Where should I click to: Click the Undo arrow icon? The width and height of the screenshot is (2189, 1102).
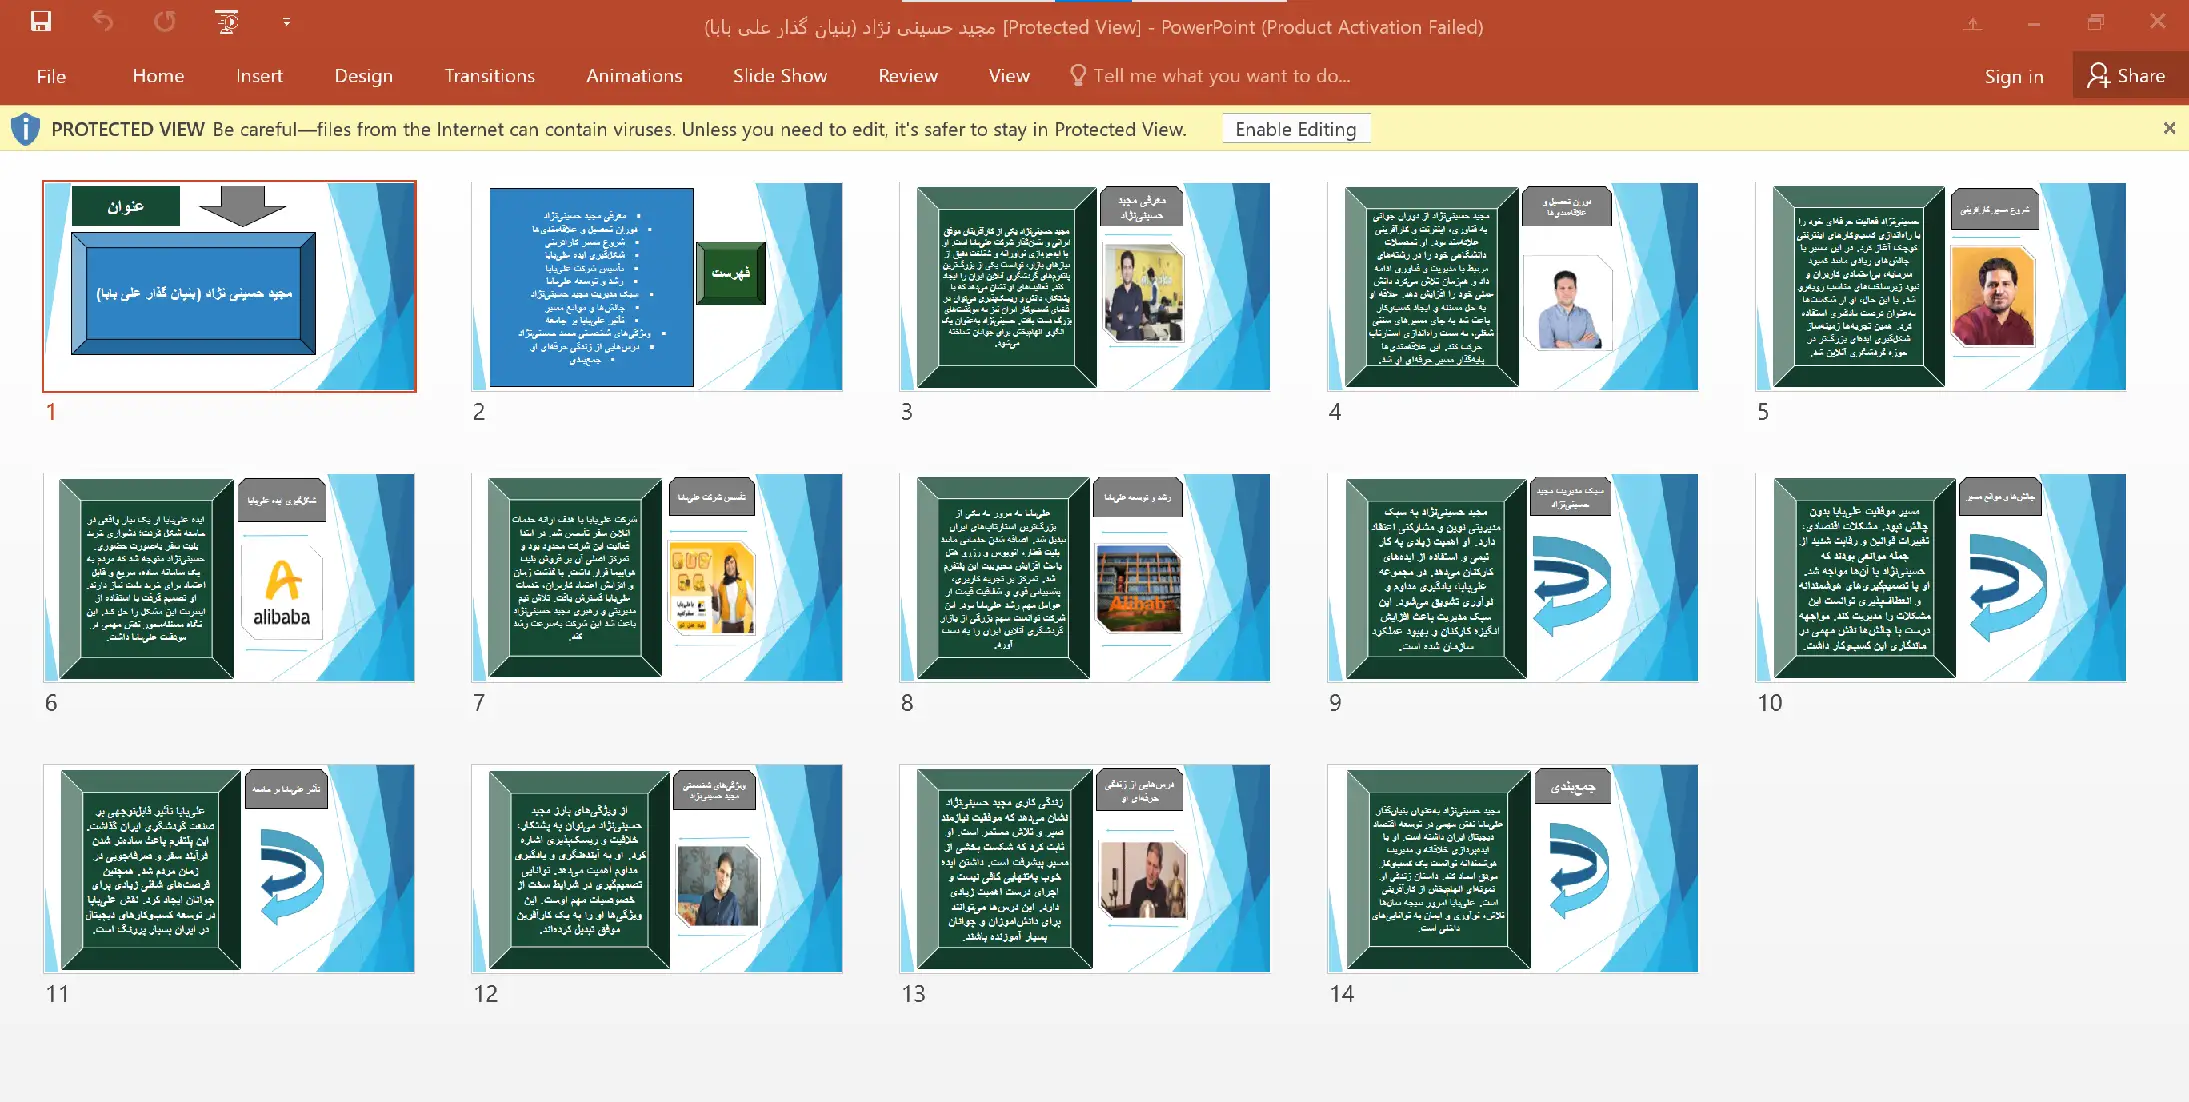(x=103, y=22)
